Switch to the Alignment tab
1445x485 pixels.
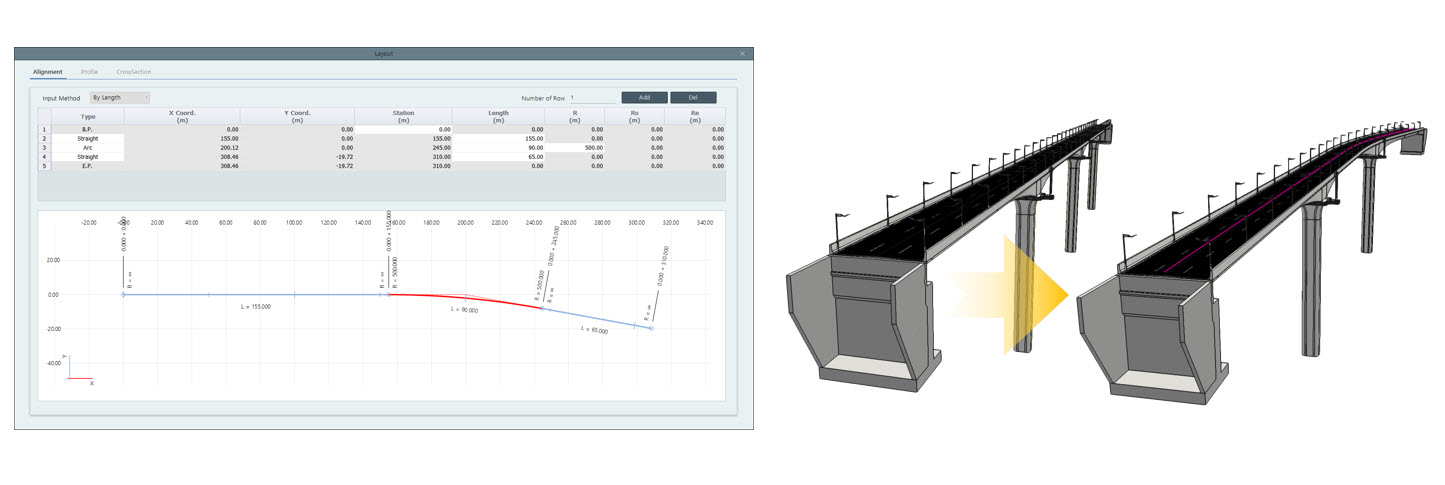(x=48, y=72)
